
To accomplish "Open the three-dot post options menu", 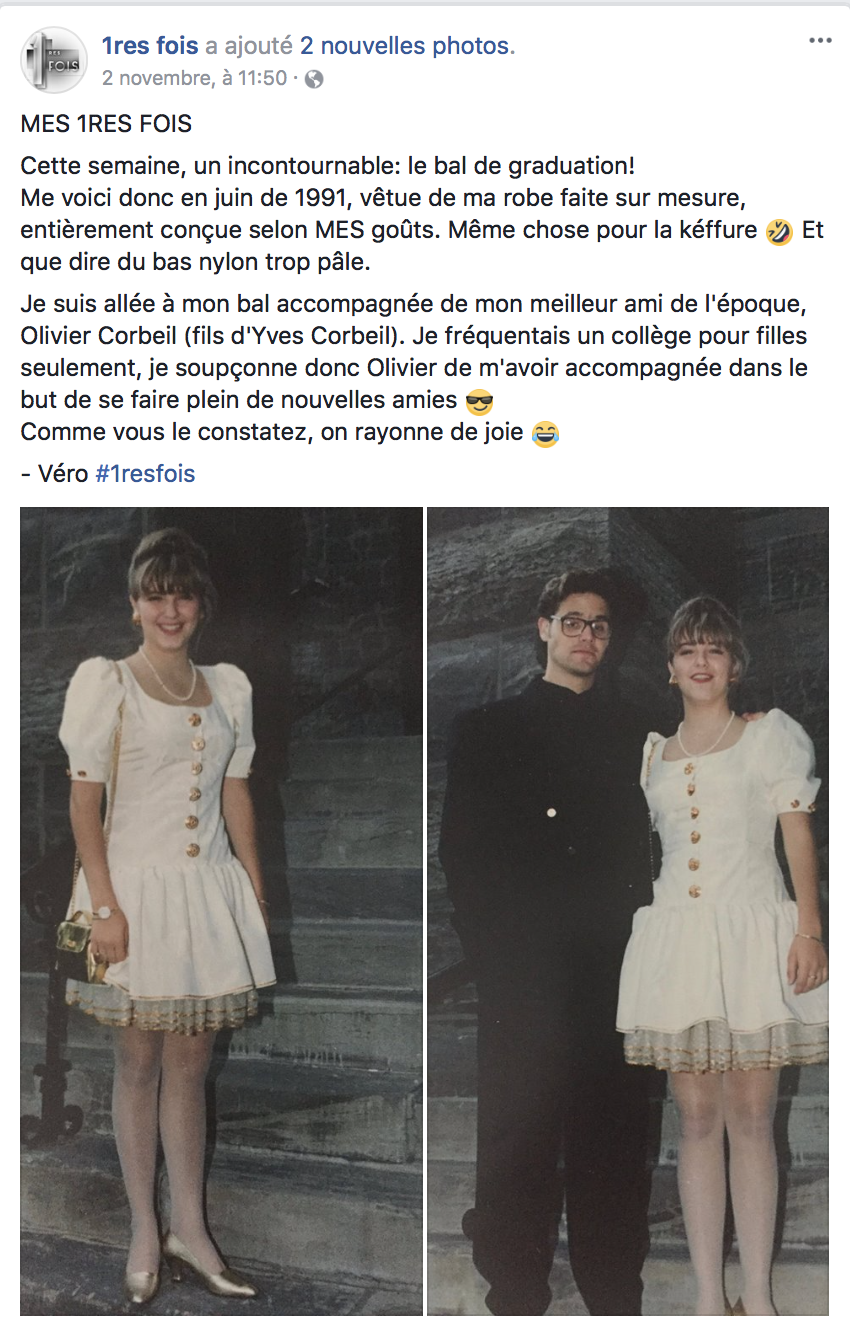I will point(820,41).
